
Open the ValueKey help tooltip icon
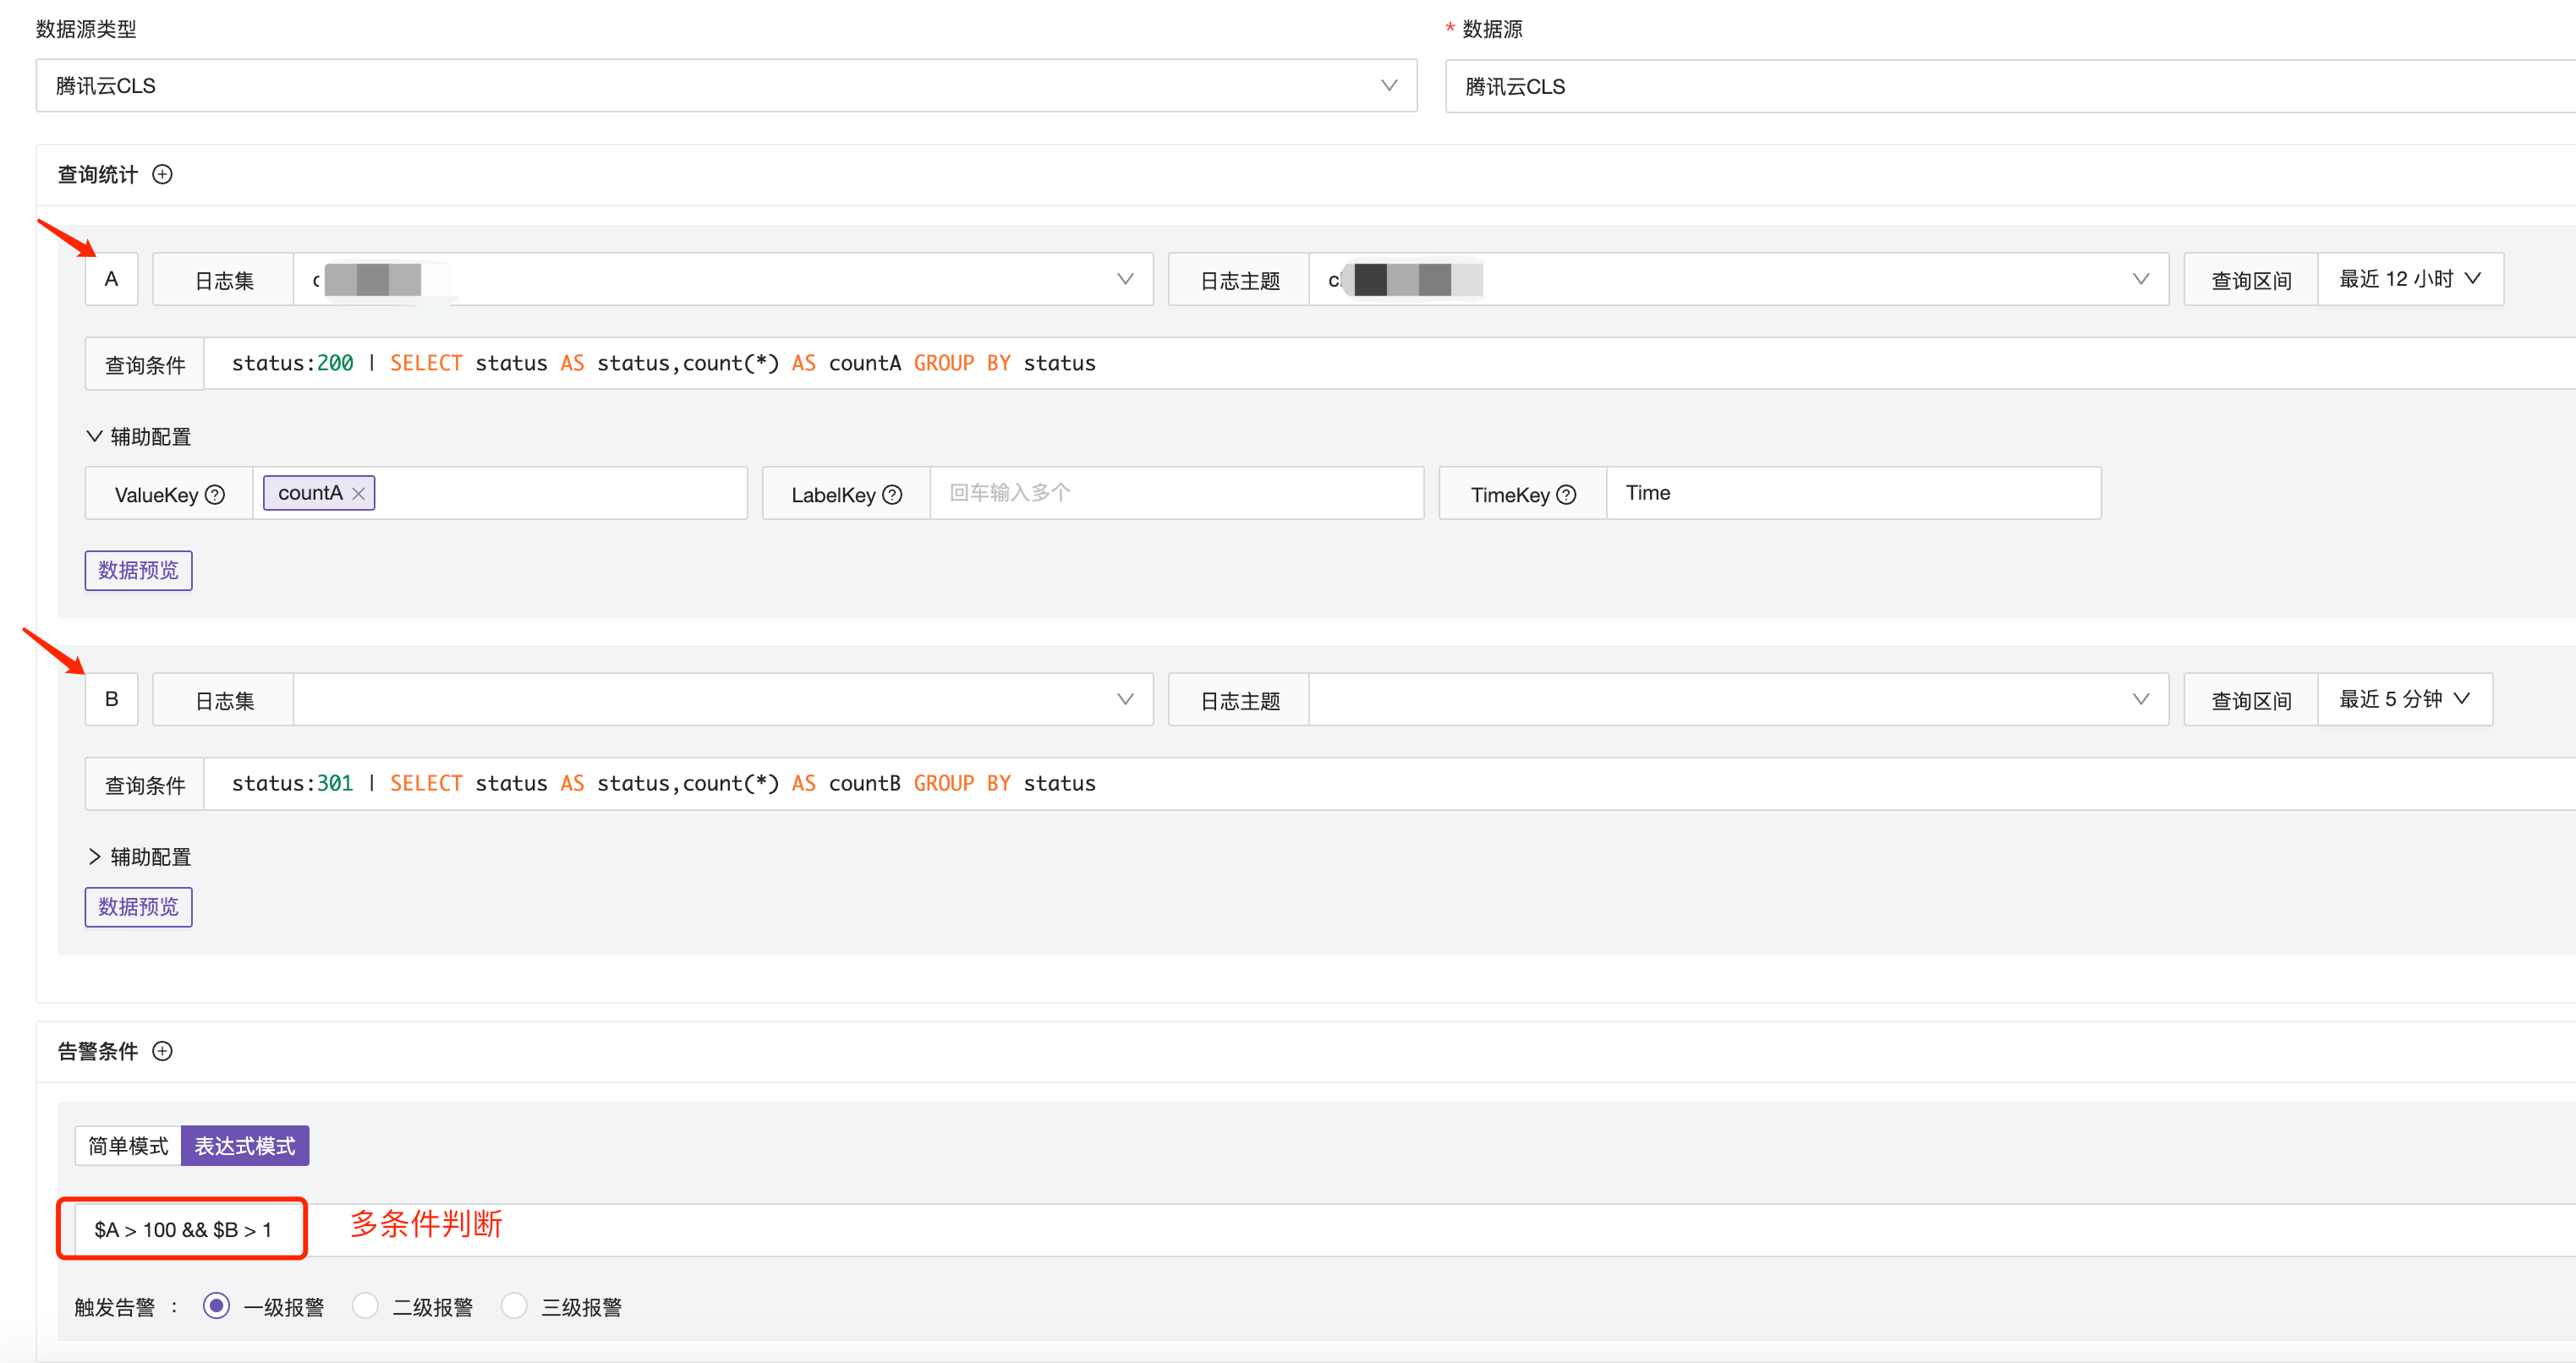(x=215, y=495)
